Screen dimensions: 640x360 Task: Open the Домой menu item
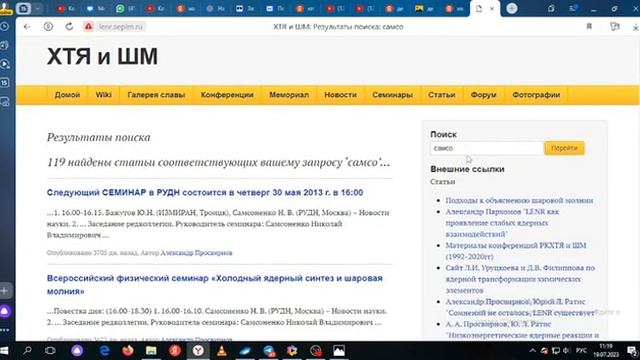point(67,95)
